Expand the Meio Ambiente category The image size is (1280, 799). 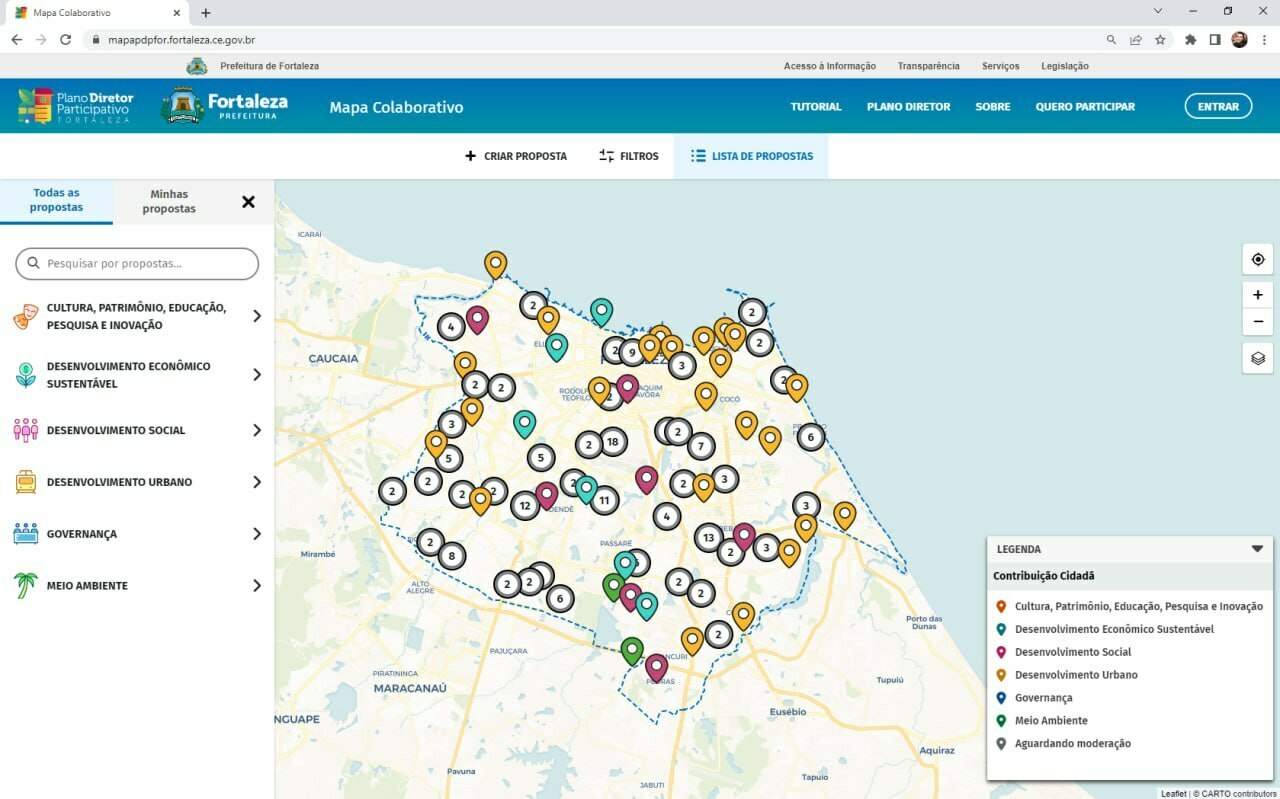pos(256,586)
